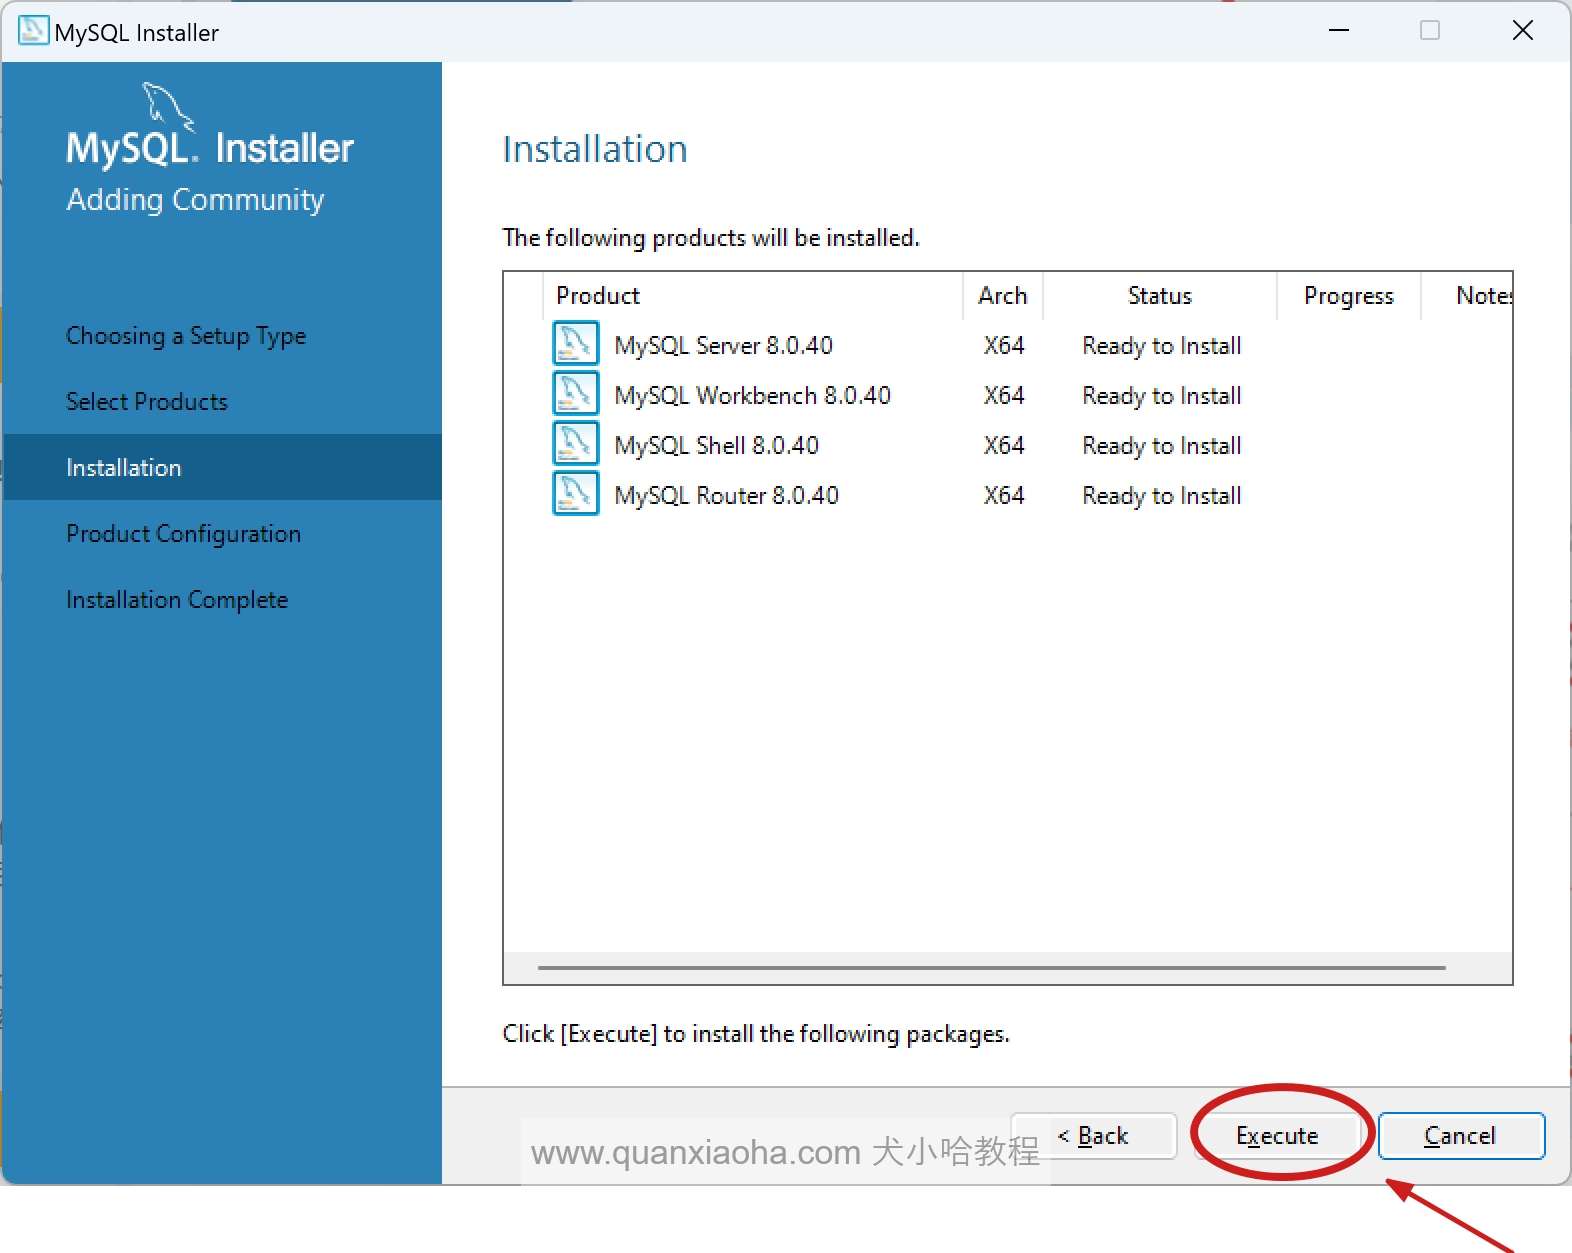Viewport: 1572px width, 1253px height.
Task: Minimize the MySQL Installer window
Action: coord(1339,31)
